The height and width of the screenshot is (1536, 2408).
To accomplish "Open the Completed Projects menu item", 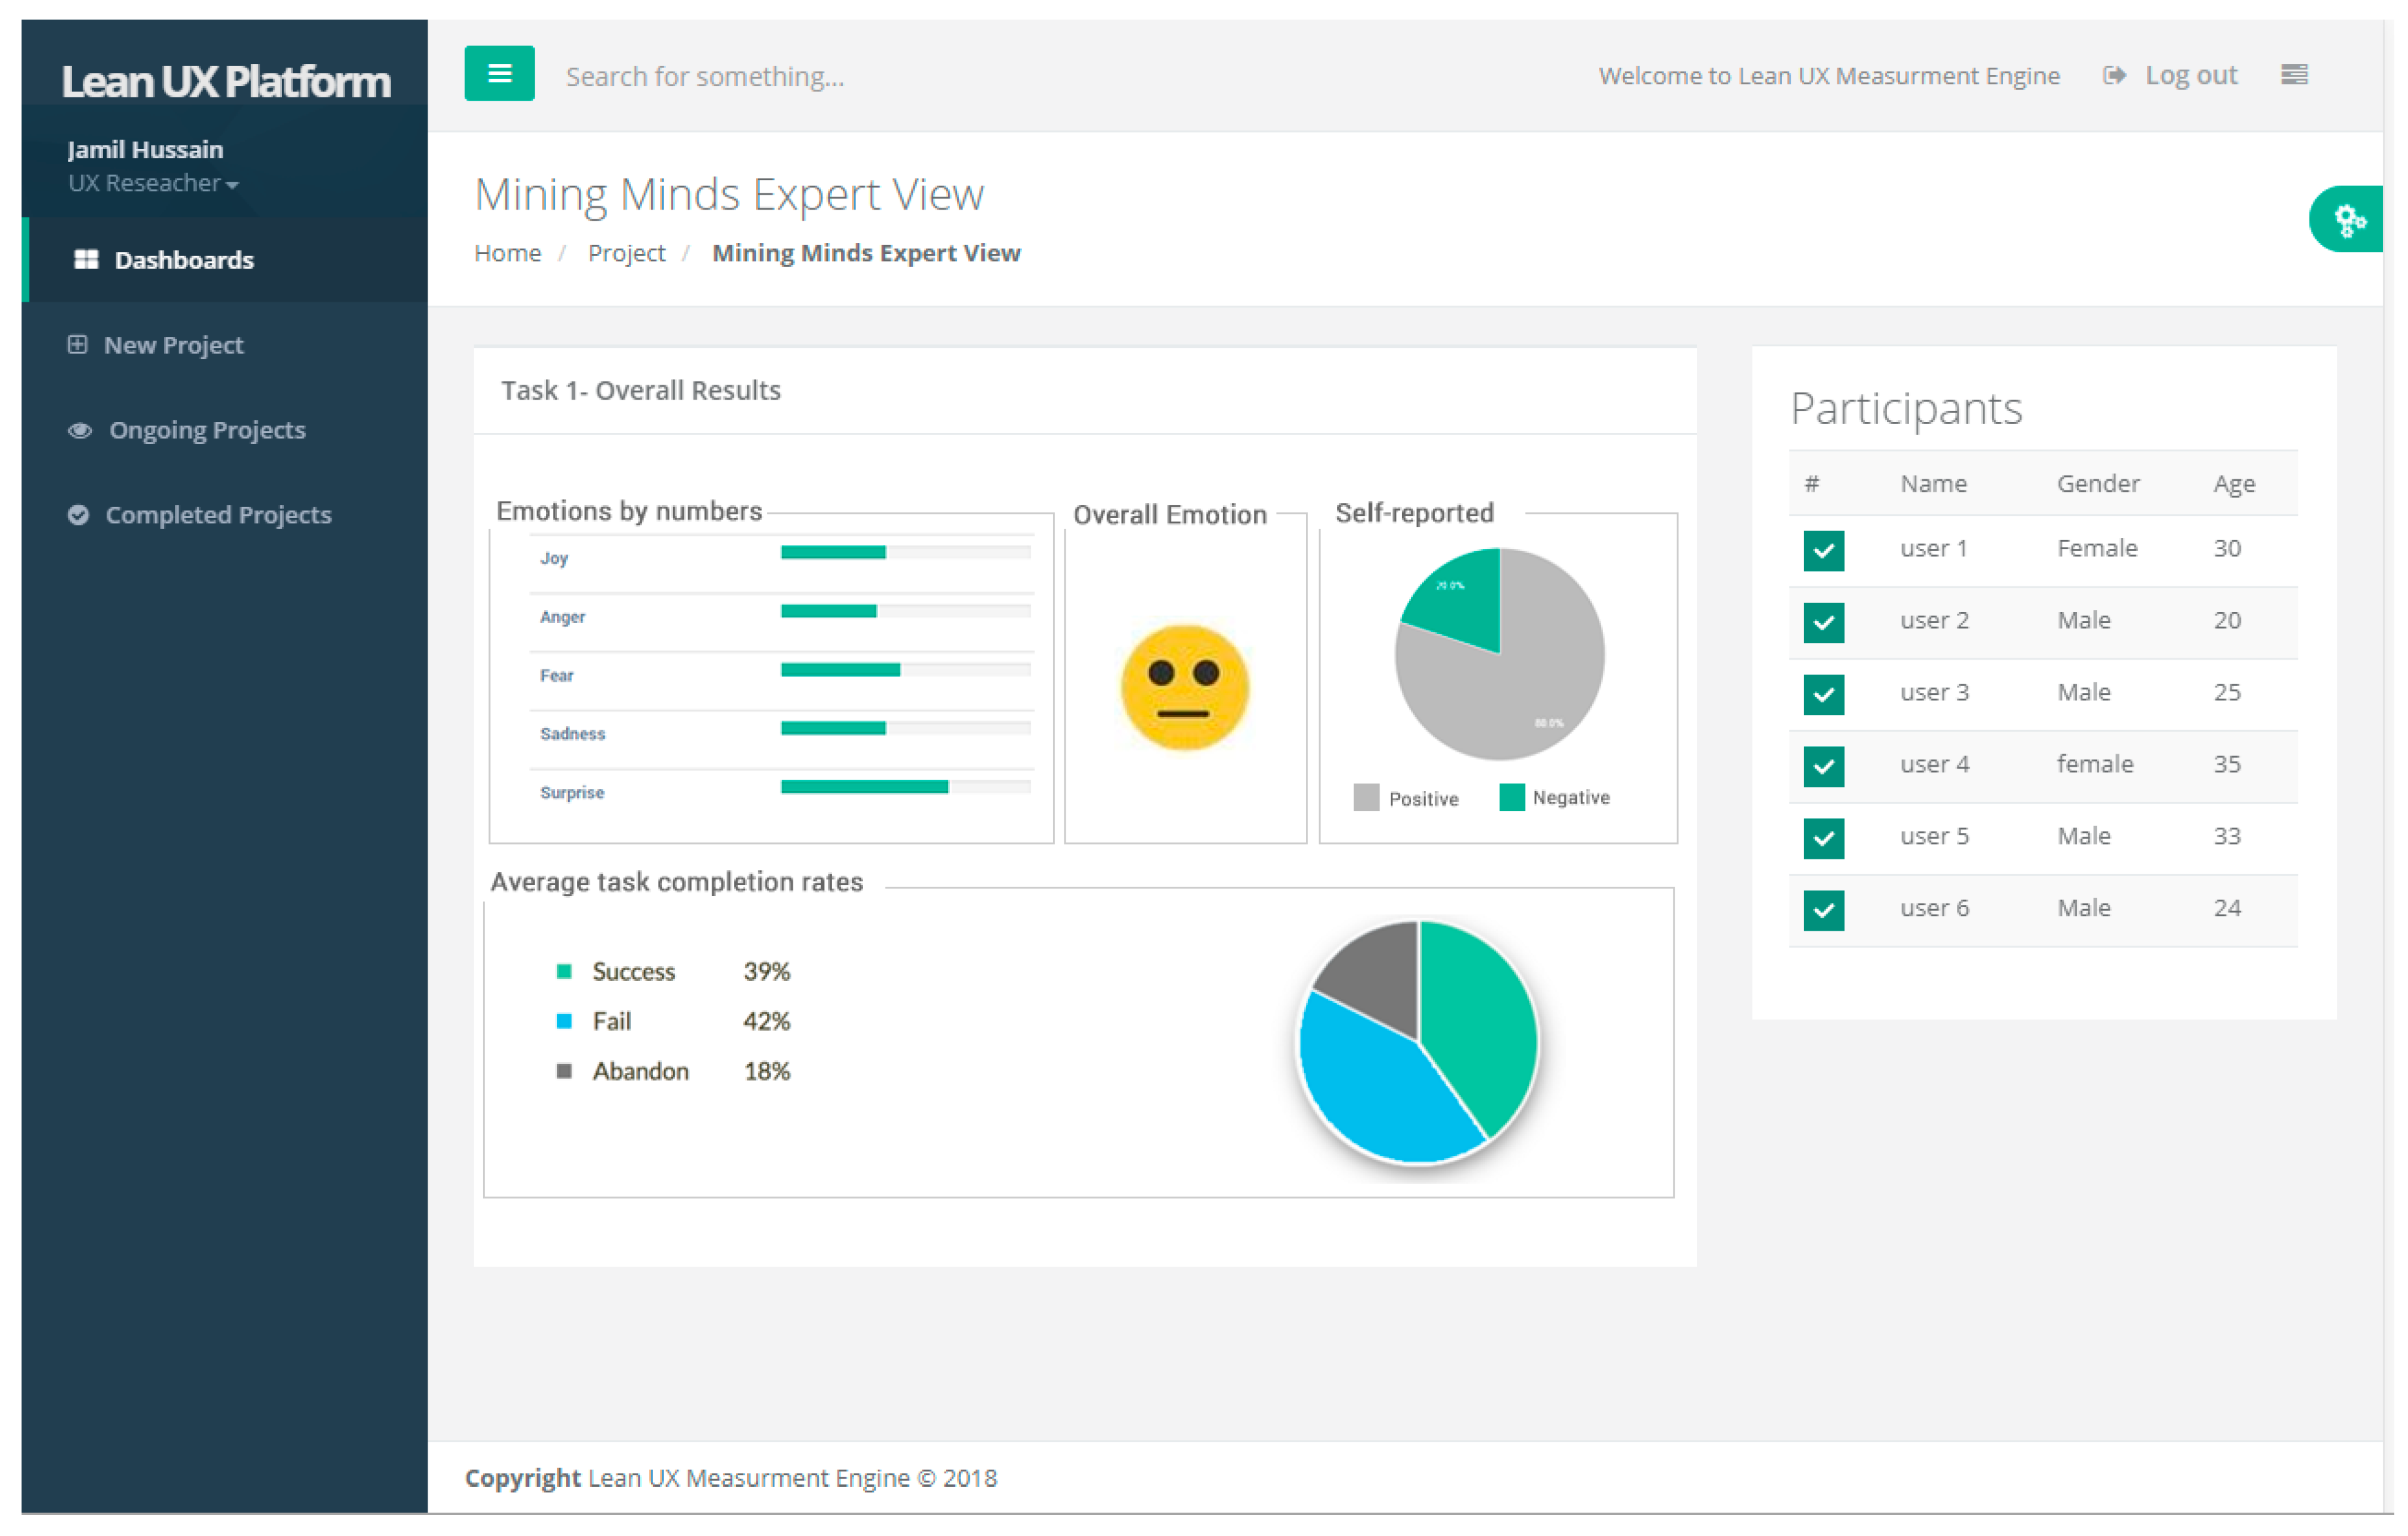I will click(x=225, y=515).
